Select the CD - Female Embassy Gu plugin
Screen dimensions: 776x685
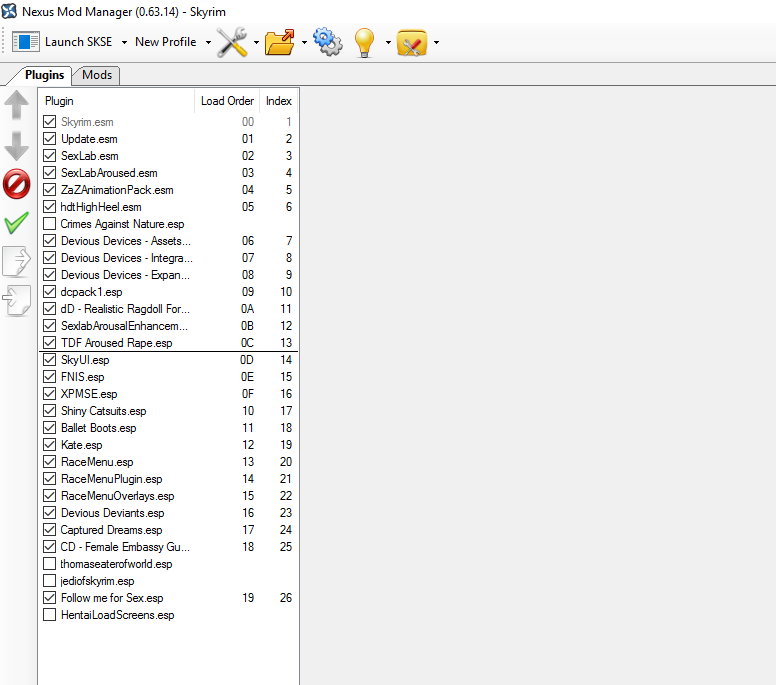click(x=125, y=547)
